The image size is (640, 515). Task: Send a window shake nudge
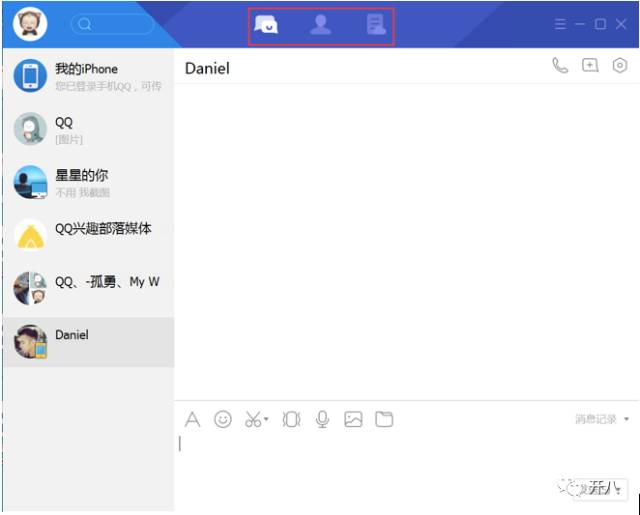pyautogui.click(x=291, y=420)
